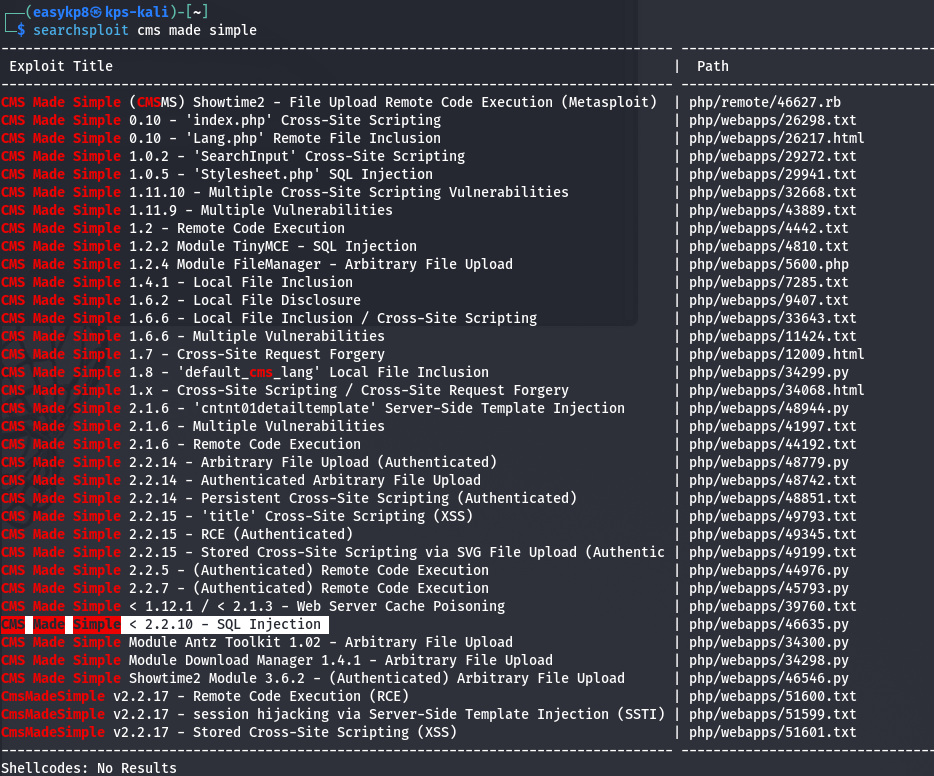Select 2.2.14 Arbitrary File Upload (Authenticated) row
The height and width of the screenshot is (776, 934).
pyautogui.click(x=249, y=462)
